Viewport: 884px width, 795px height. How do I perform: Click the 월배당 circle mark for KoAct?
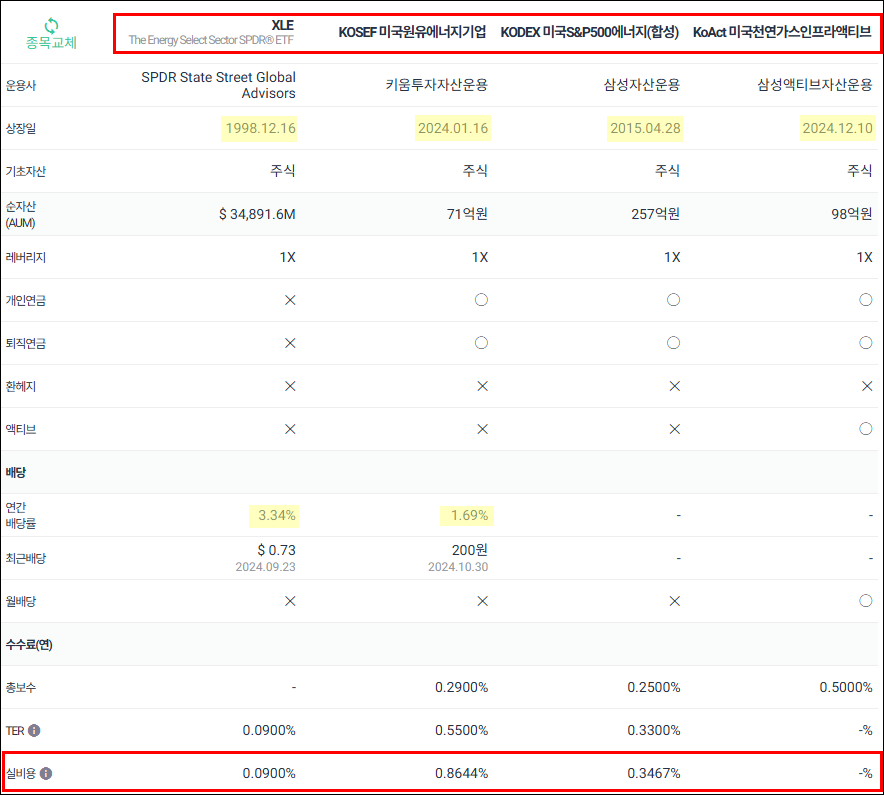click(865, 600)
